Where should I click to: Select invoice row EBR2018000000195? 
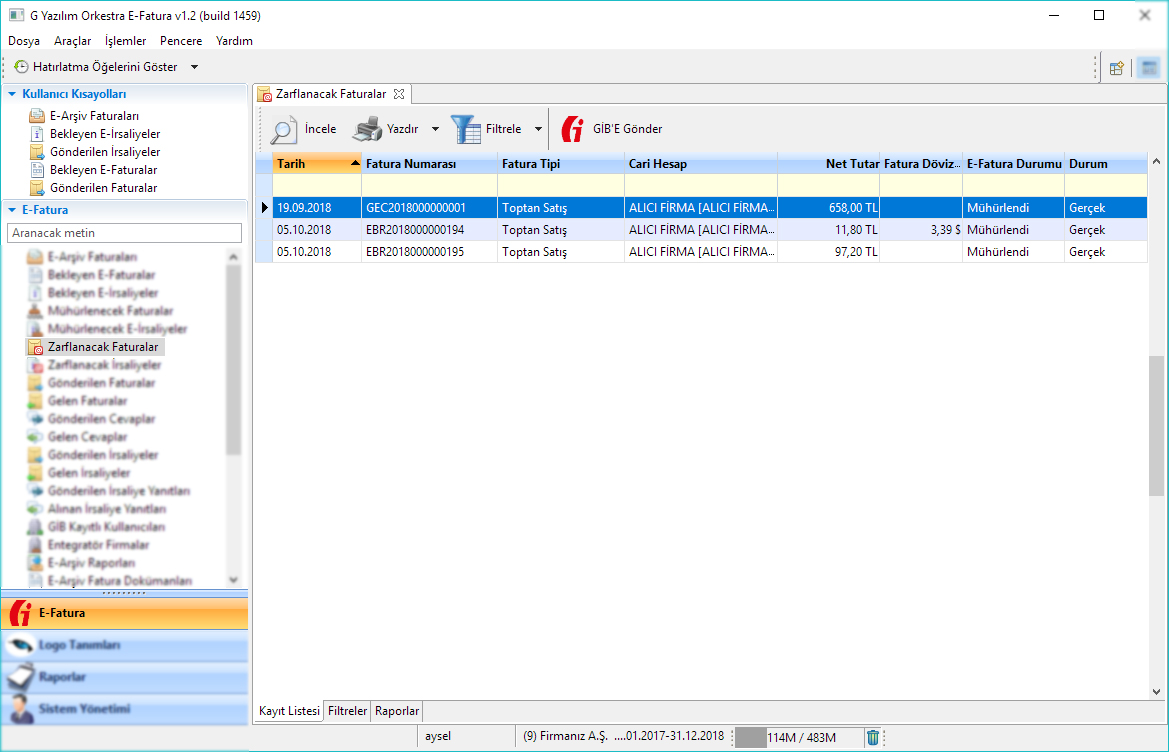[415, 252]
